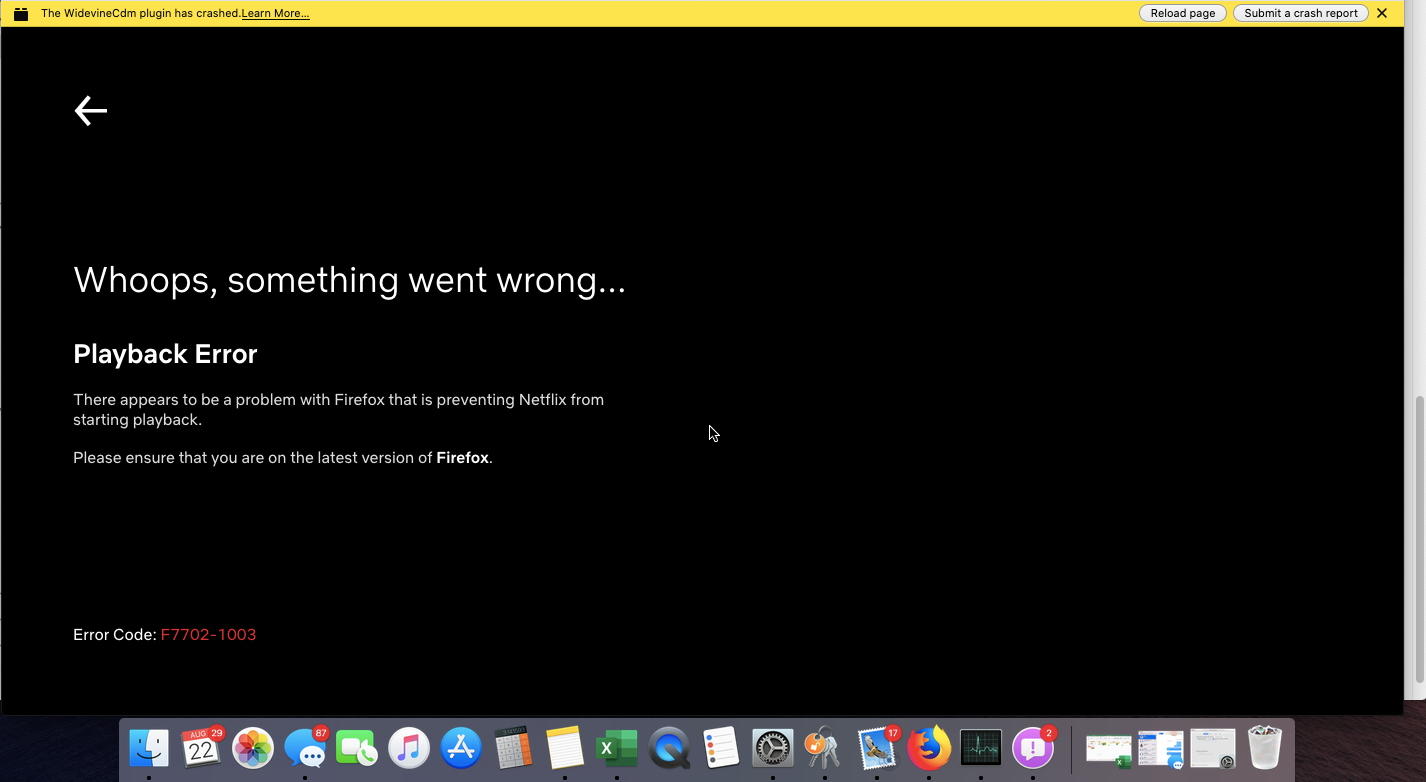
Task: Click the red error code F7702-1003
Action: point(208,634)
